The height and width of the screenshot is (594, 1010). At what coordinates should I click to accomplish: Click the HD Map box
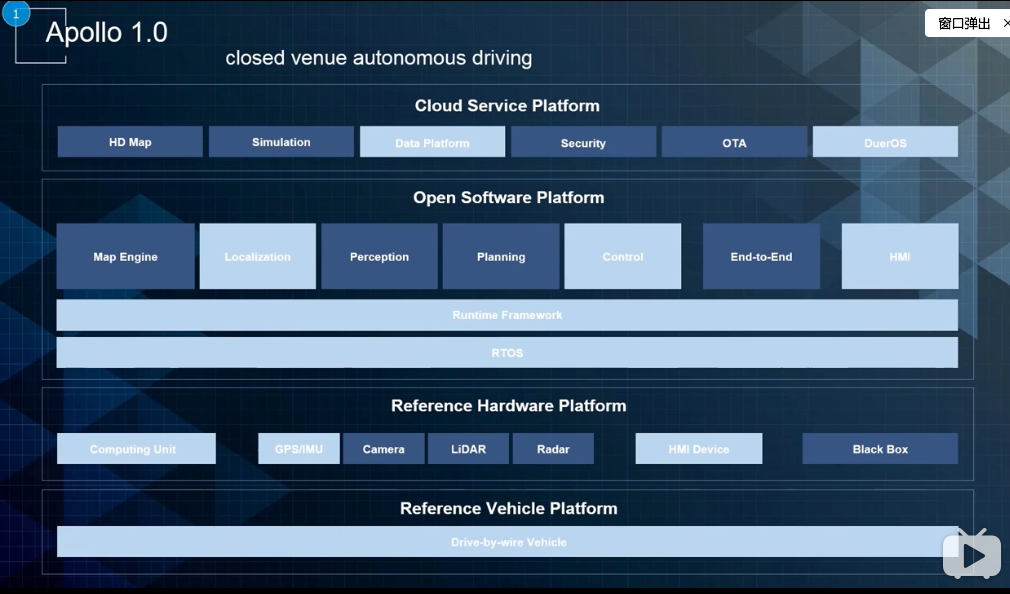130,142
